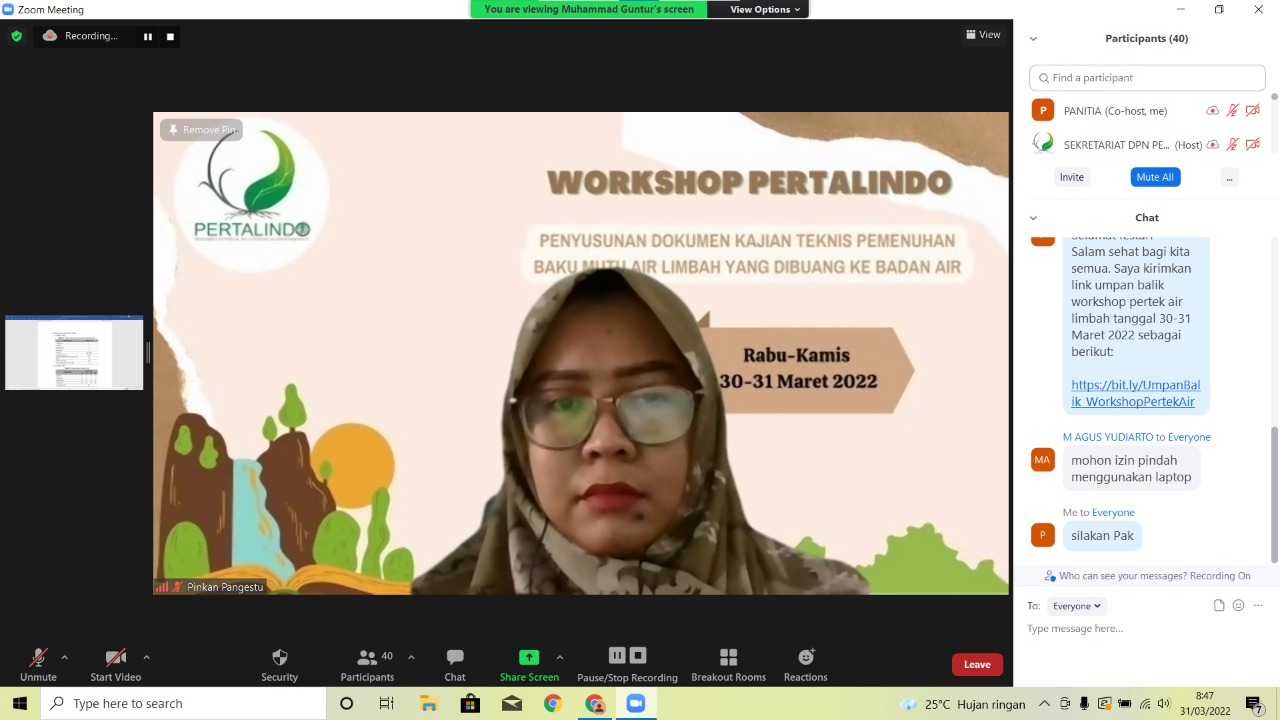Click the Security shield icon
This screenshot has width=1280, height=720.
[x=280, y=658]
